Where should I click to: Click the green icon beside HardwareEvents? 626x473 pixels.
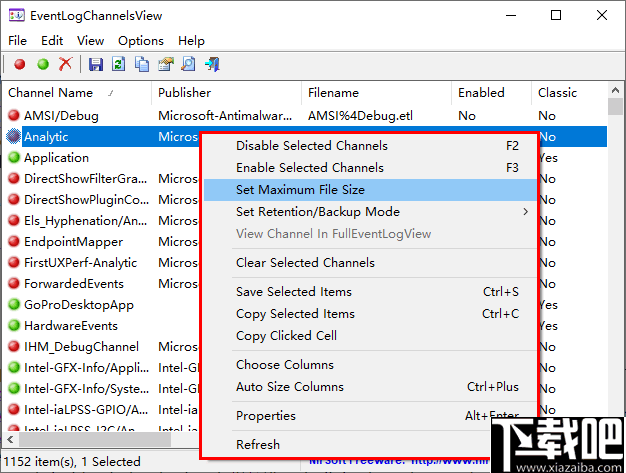tap(14, 325)
